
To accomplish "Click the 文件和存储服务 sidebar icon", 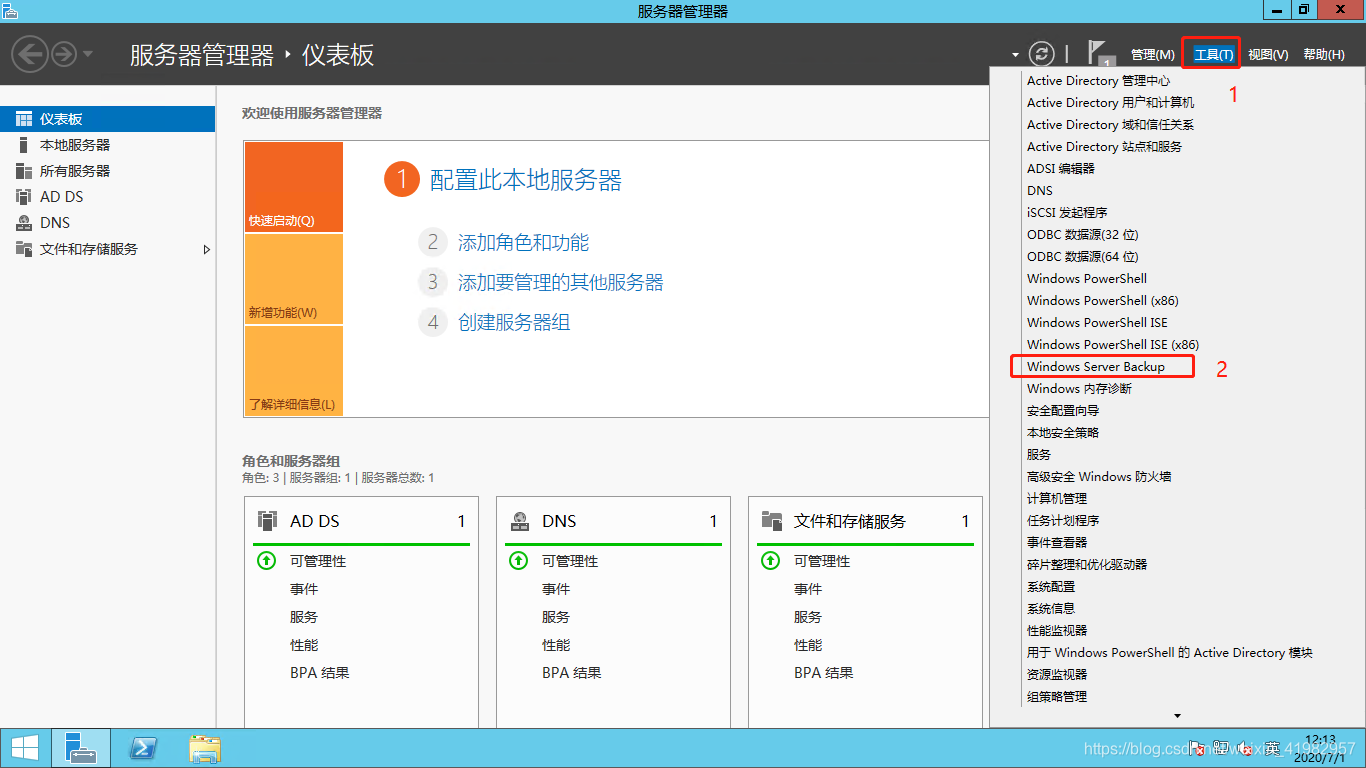I will click(x=24, y=249).
